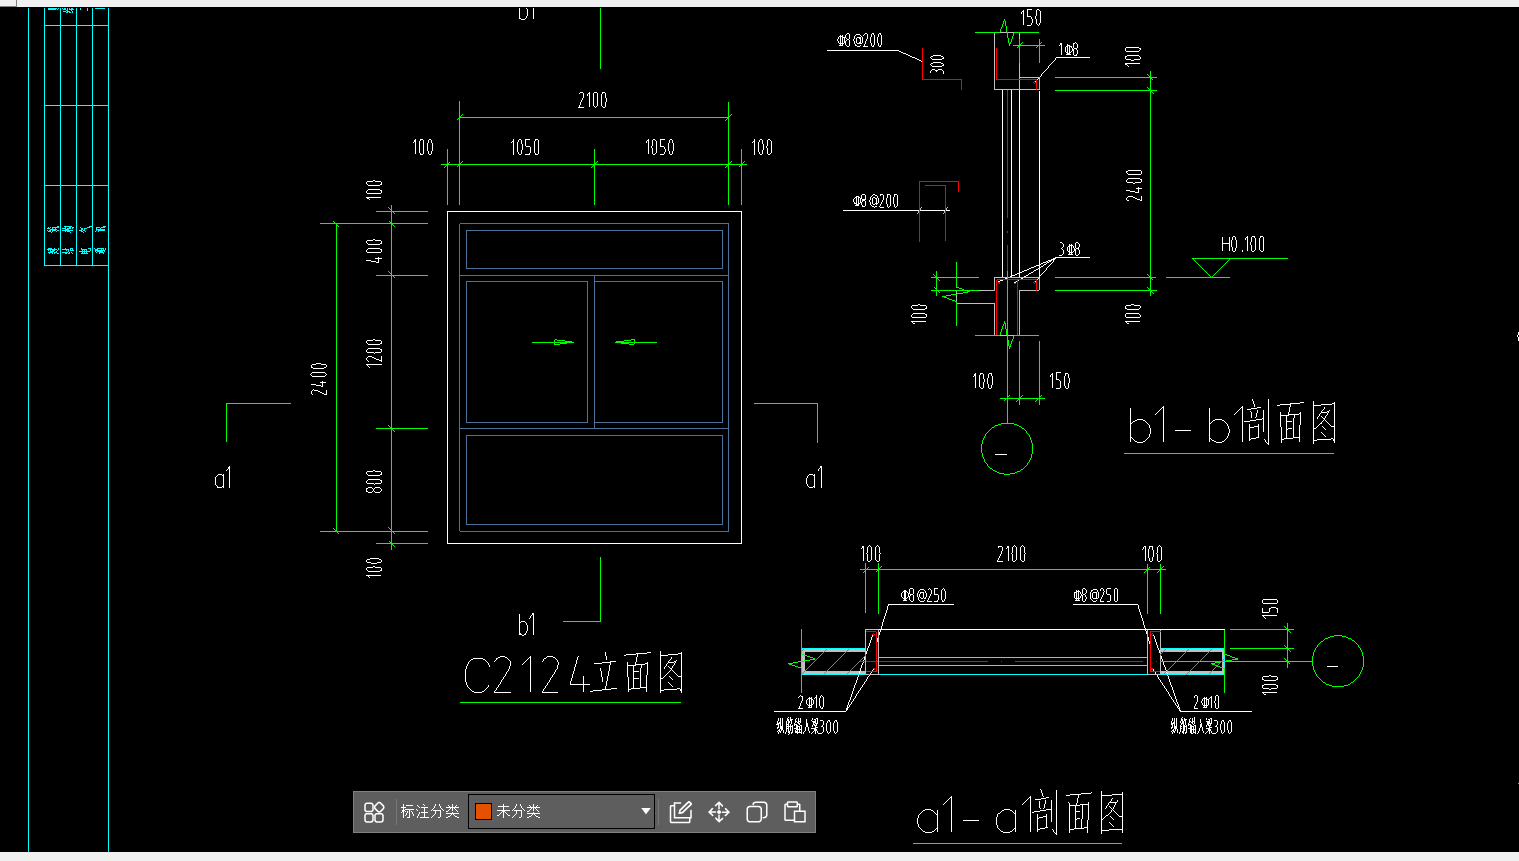Screen dimensions: 1519x861
Task: Click the left 纵筋锚入梁300 note
Action: pyautogui.click(x=807, y=726)
